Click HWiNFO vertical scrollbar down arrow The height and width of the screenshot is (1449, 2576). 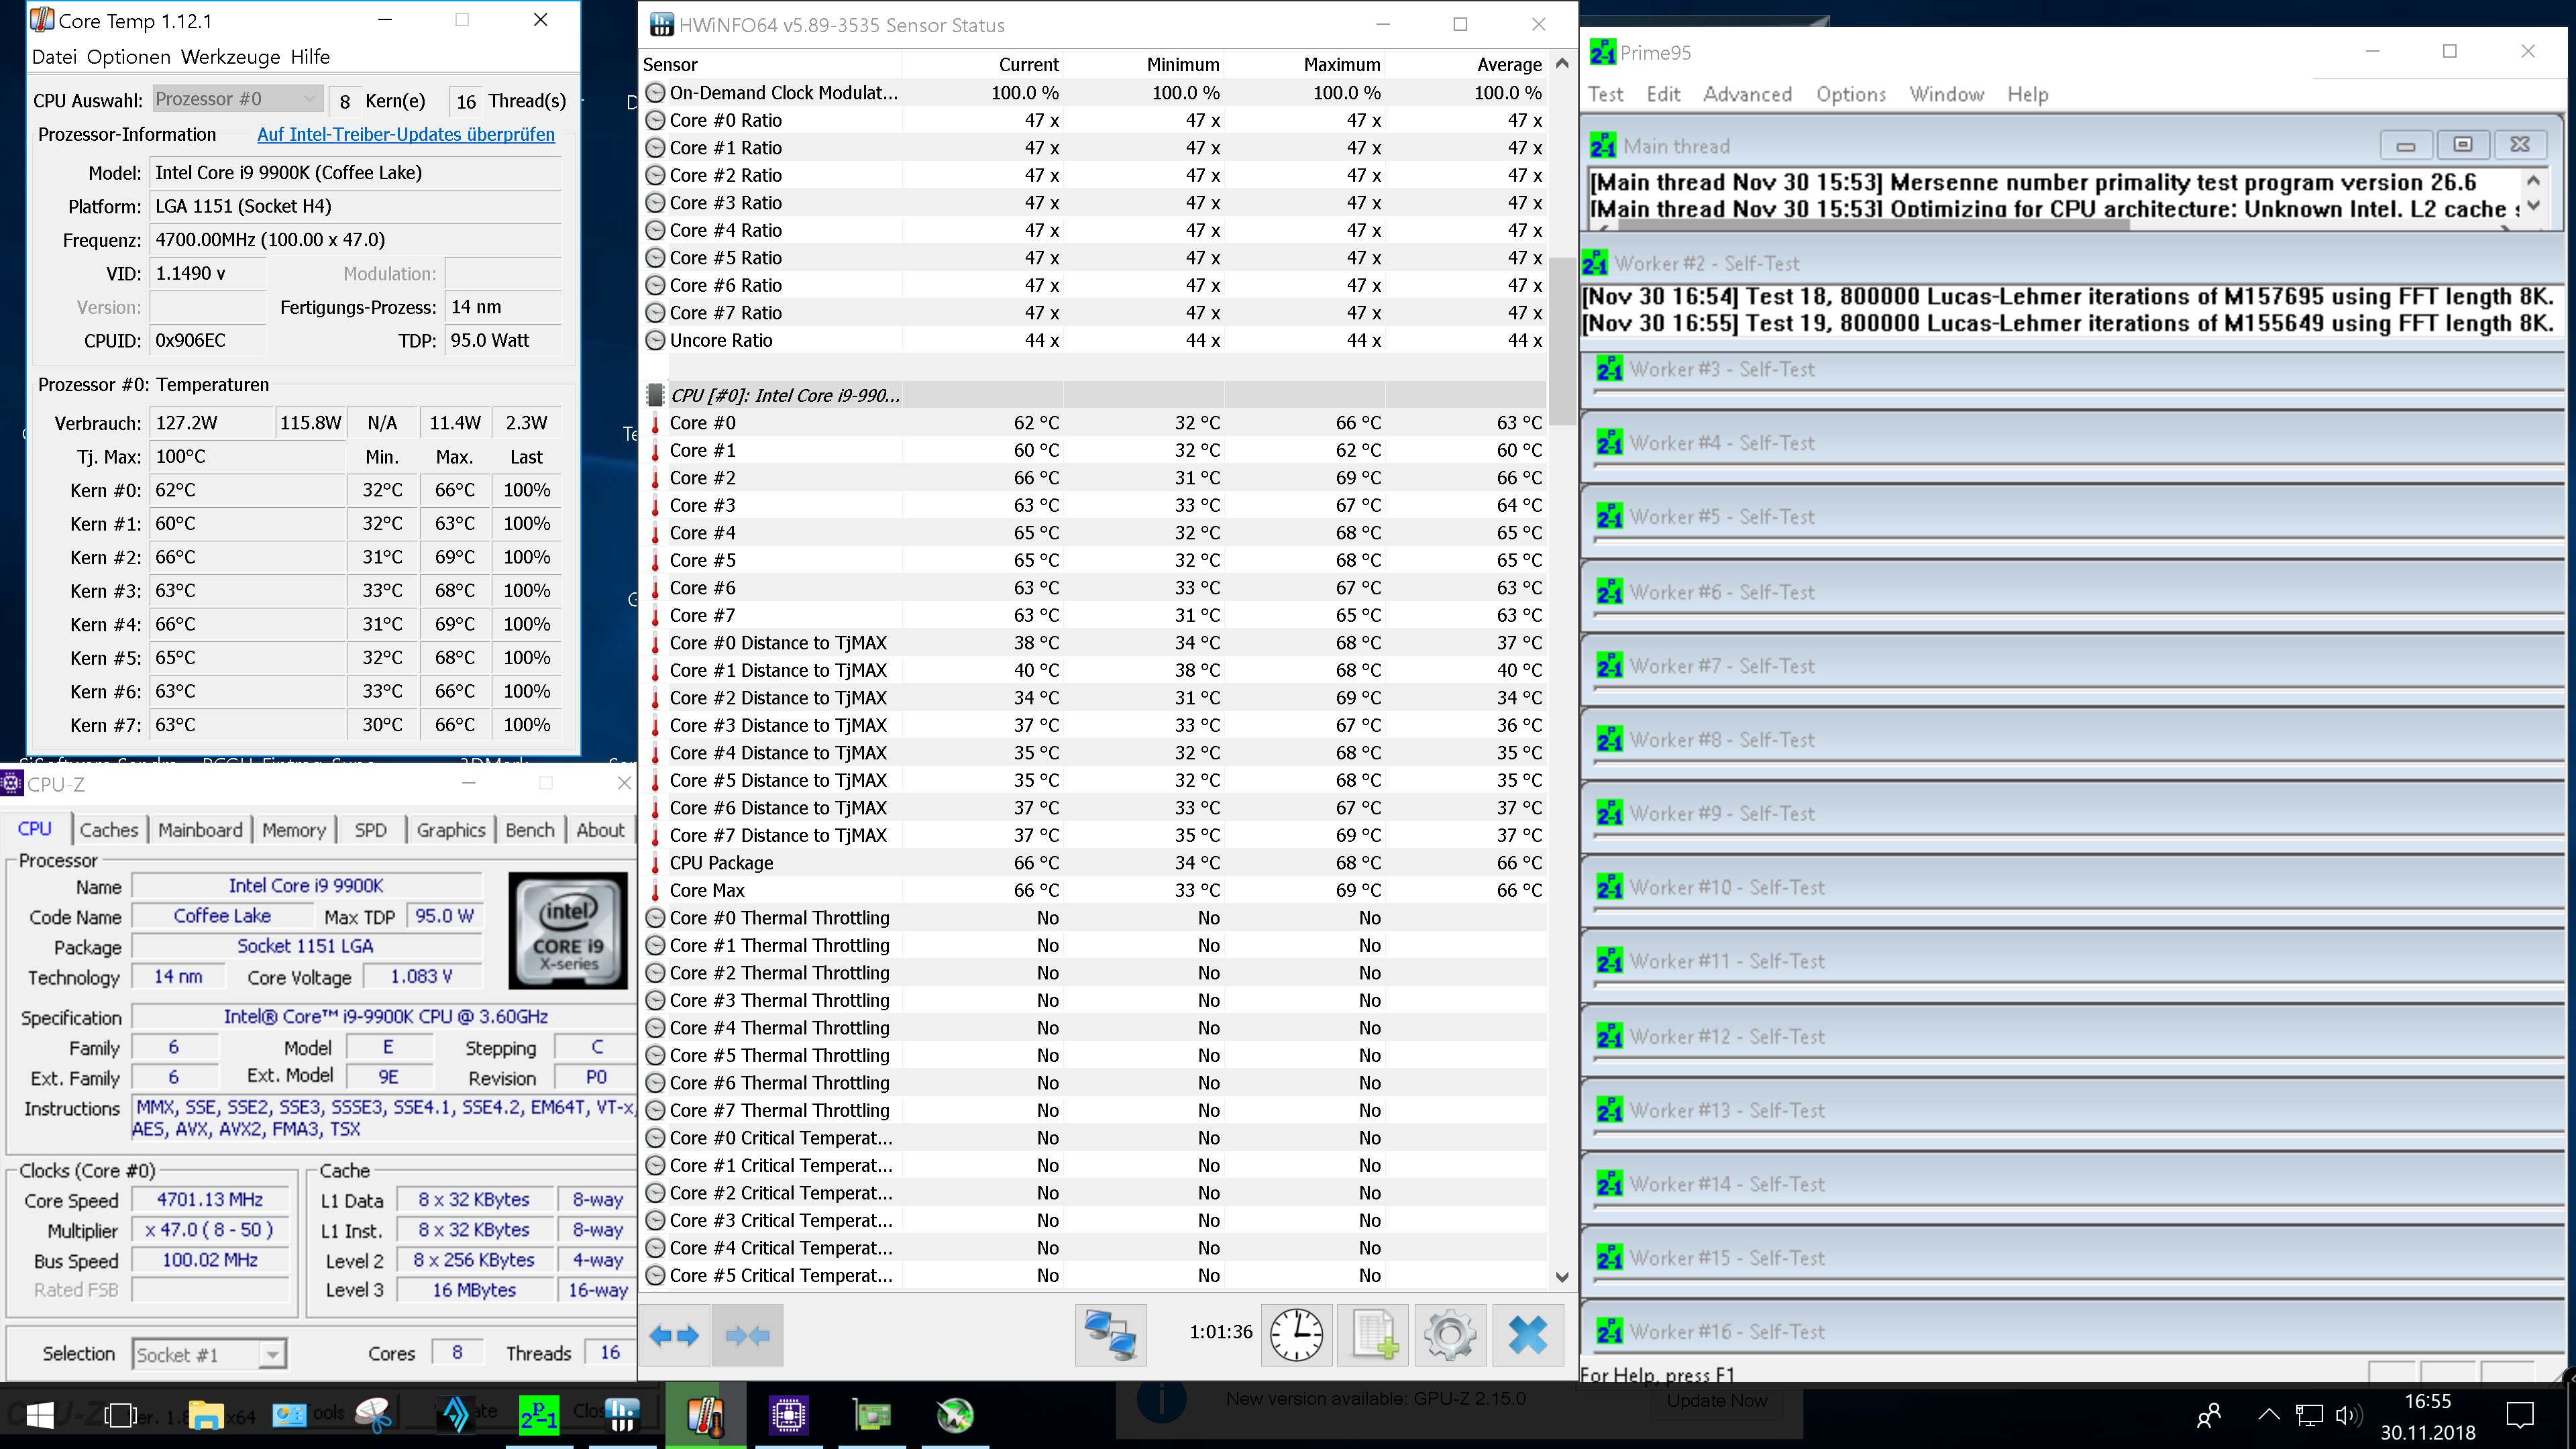(x=1562, y=1277)
